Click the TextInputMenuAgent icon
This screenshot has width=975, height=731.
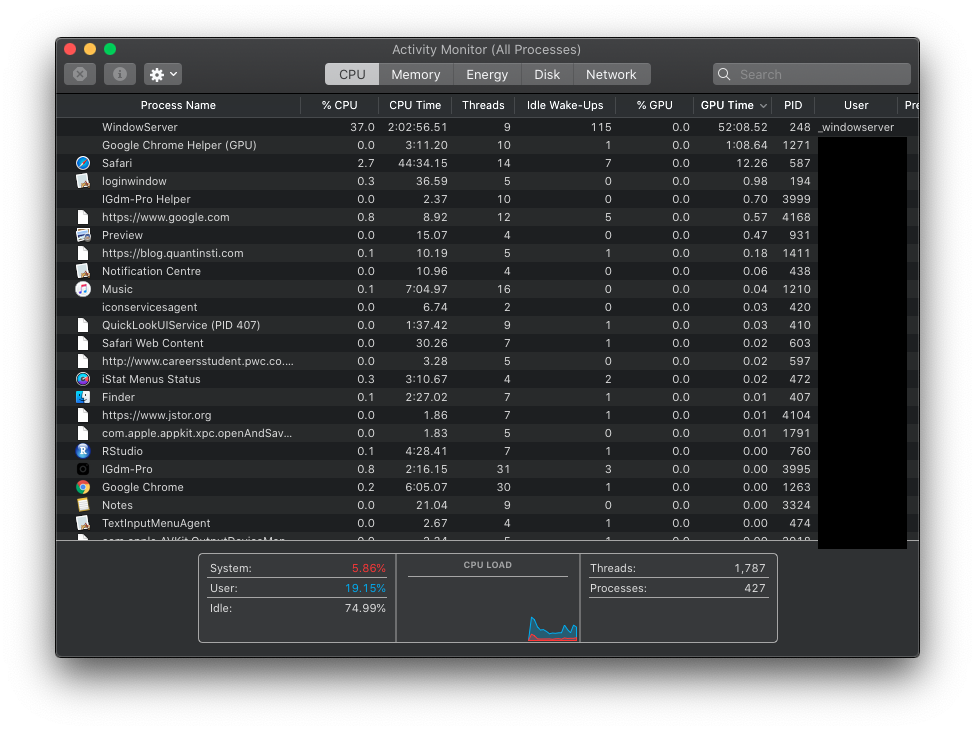(x=83, y=523)
